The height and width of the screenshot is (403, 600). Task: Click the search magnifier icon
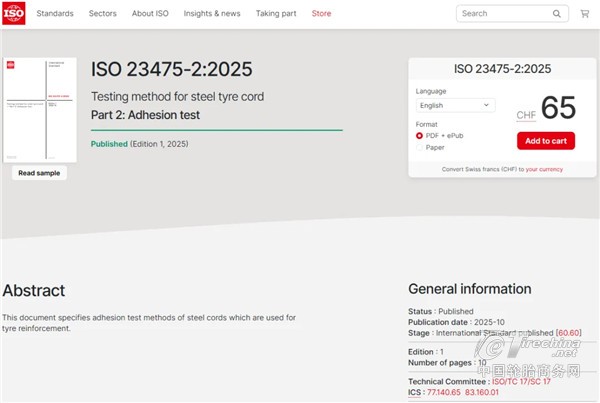(557, 14)
